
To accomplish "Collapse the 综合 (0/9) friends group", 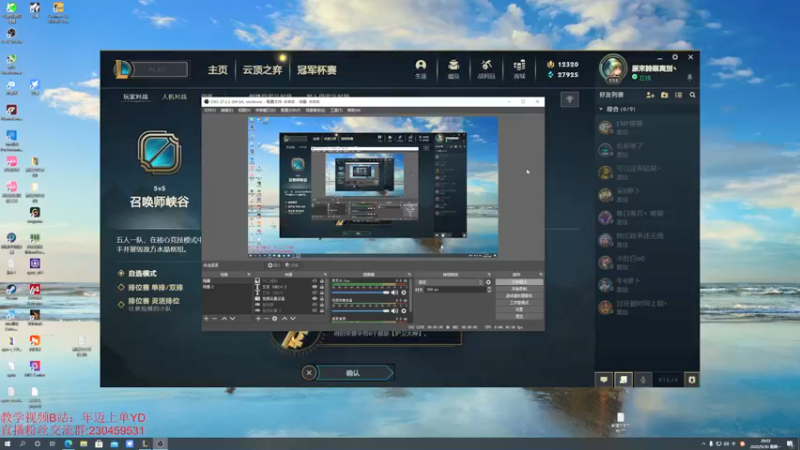I will (x=601, y=109).
